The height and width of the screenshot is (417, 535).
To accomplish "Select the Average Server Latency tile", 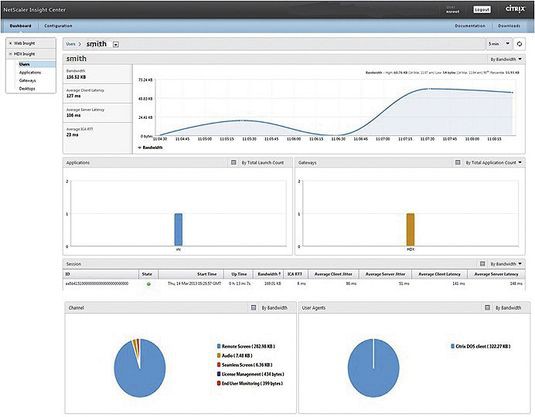I will (98, 113).
